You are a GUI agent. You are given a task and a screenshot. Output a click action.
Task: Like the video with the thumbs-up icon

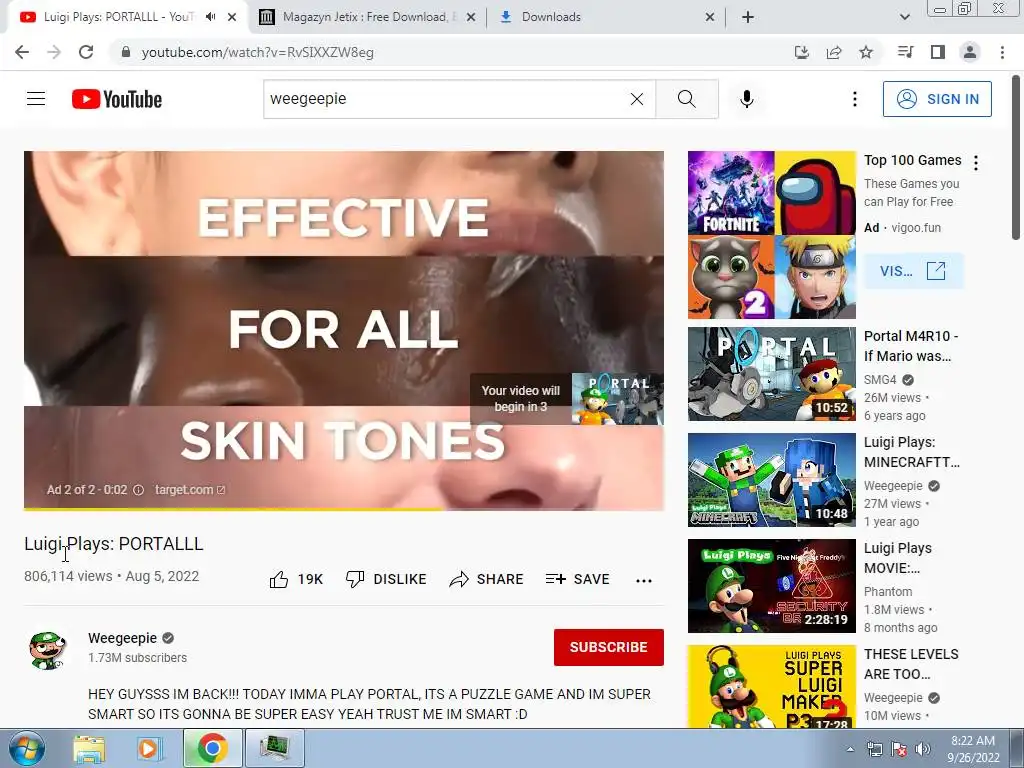[x=279, y=579]
